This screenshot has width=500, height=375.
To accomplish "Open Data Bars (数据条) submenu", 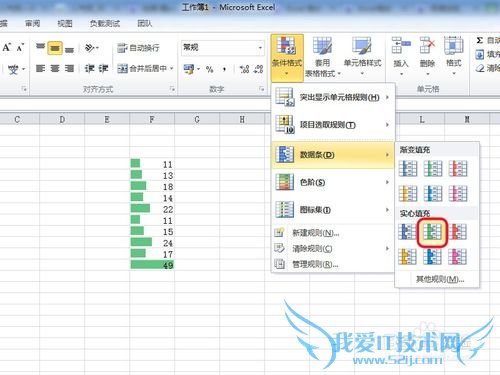I will click(x=333, y=155).
